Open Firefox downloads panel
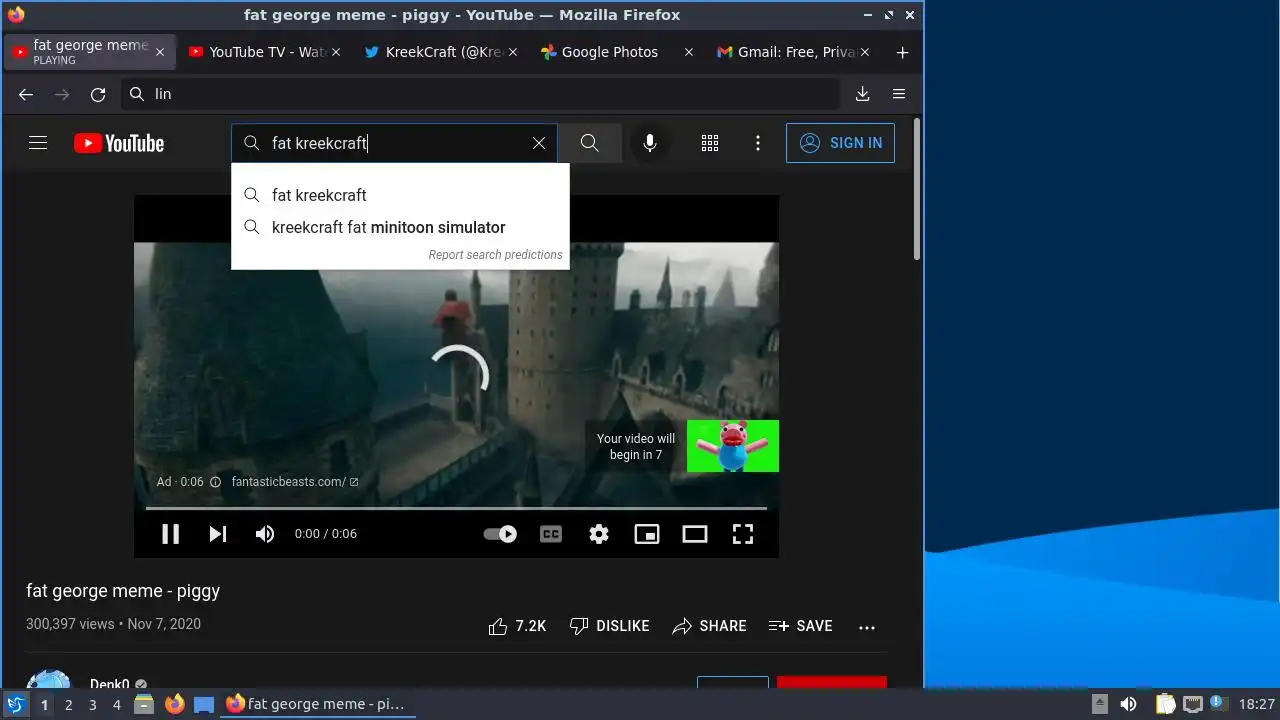The height and width of the screenshot is (720, 1280). coord(862,94)
